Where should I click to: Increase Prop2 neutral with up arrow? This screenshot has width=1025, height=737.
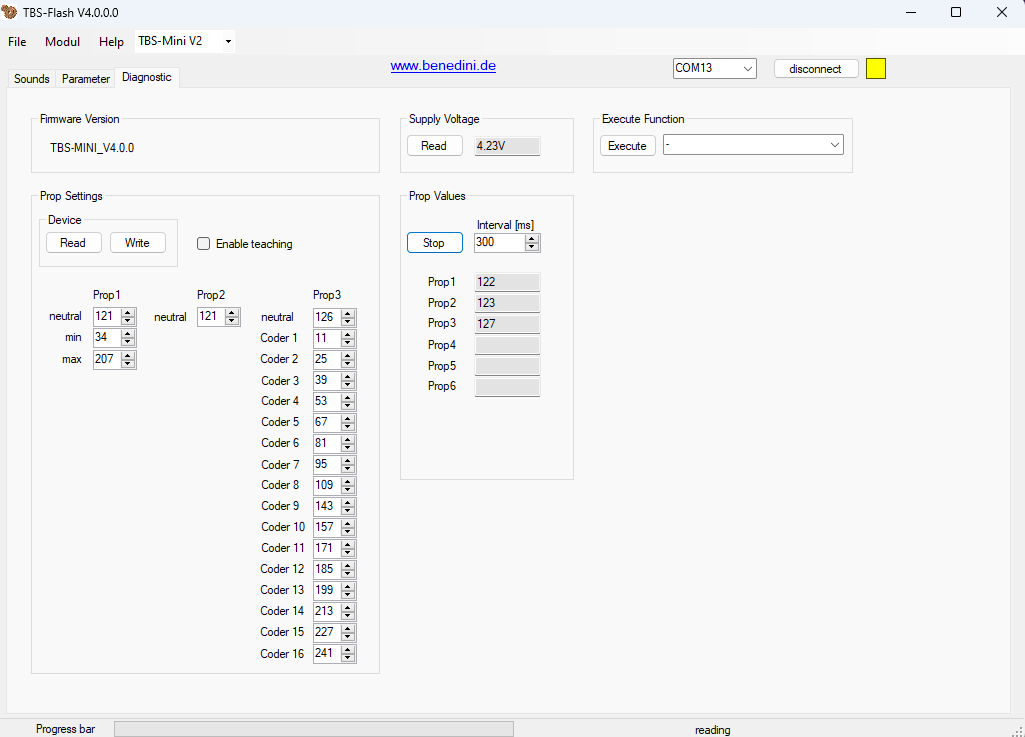pos(232,313)
